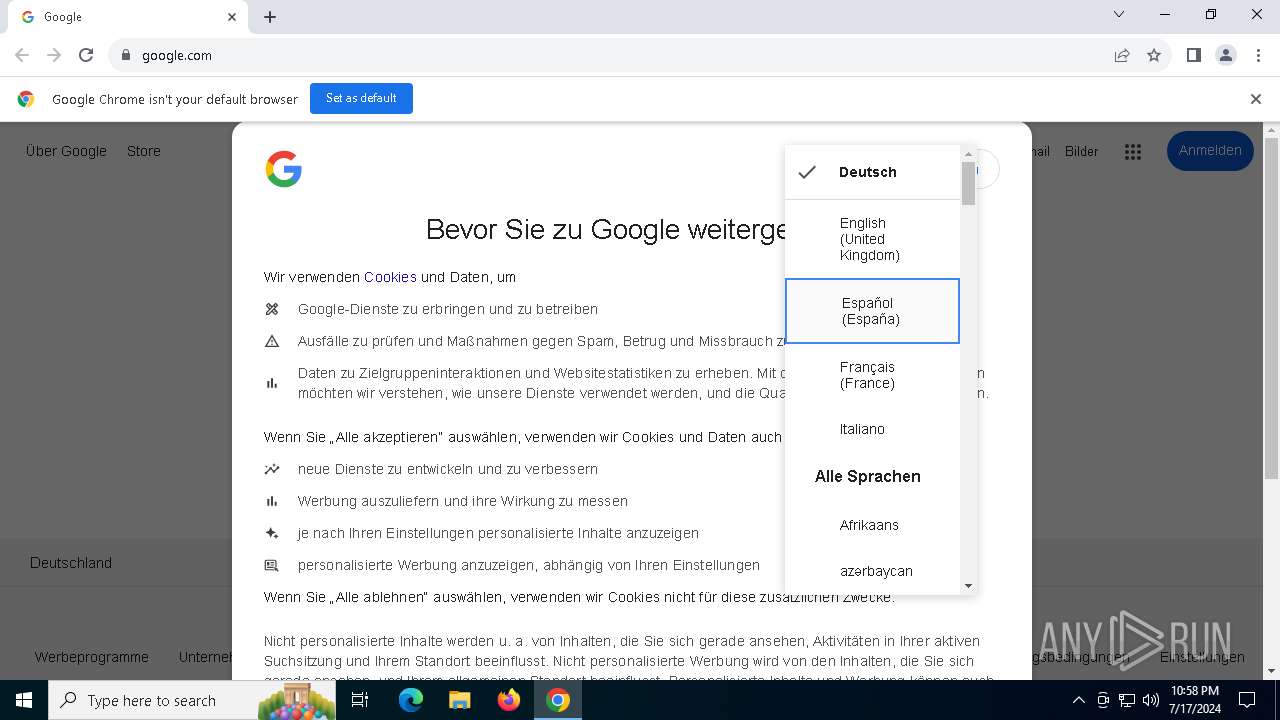Screen dimensions: 1280x720
Task: Click the browser forward arrow
Action: click(54, 55)
